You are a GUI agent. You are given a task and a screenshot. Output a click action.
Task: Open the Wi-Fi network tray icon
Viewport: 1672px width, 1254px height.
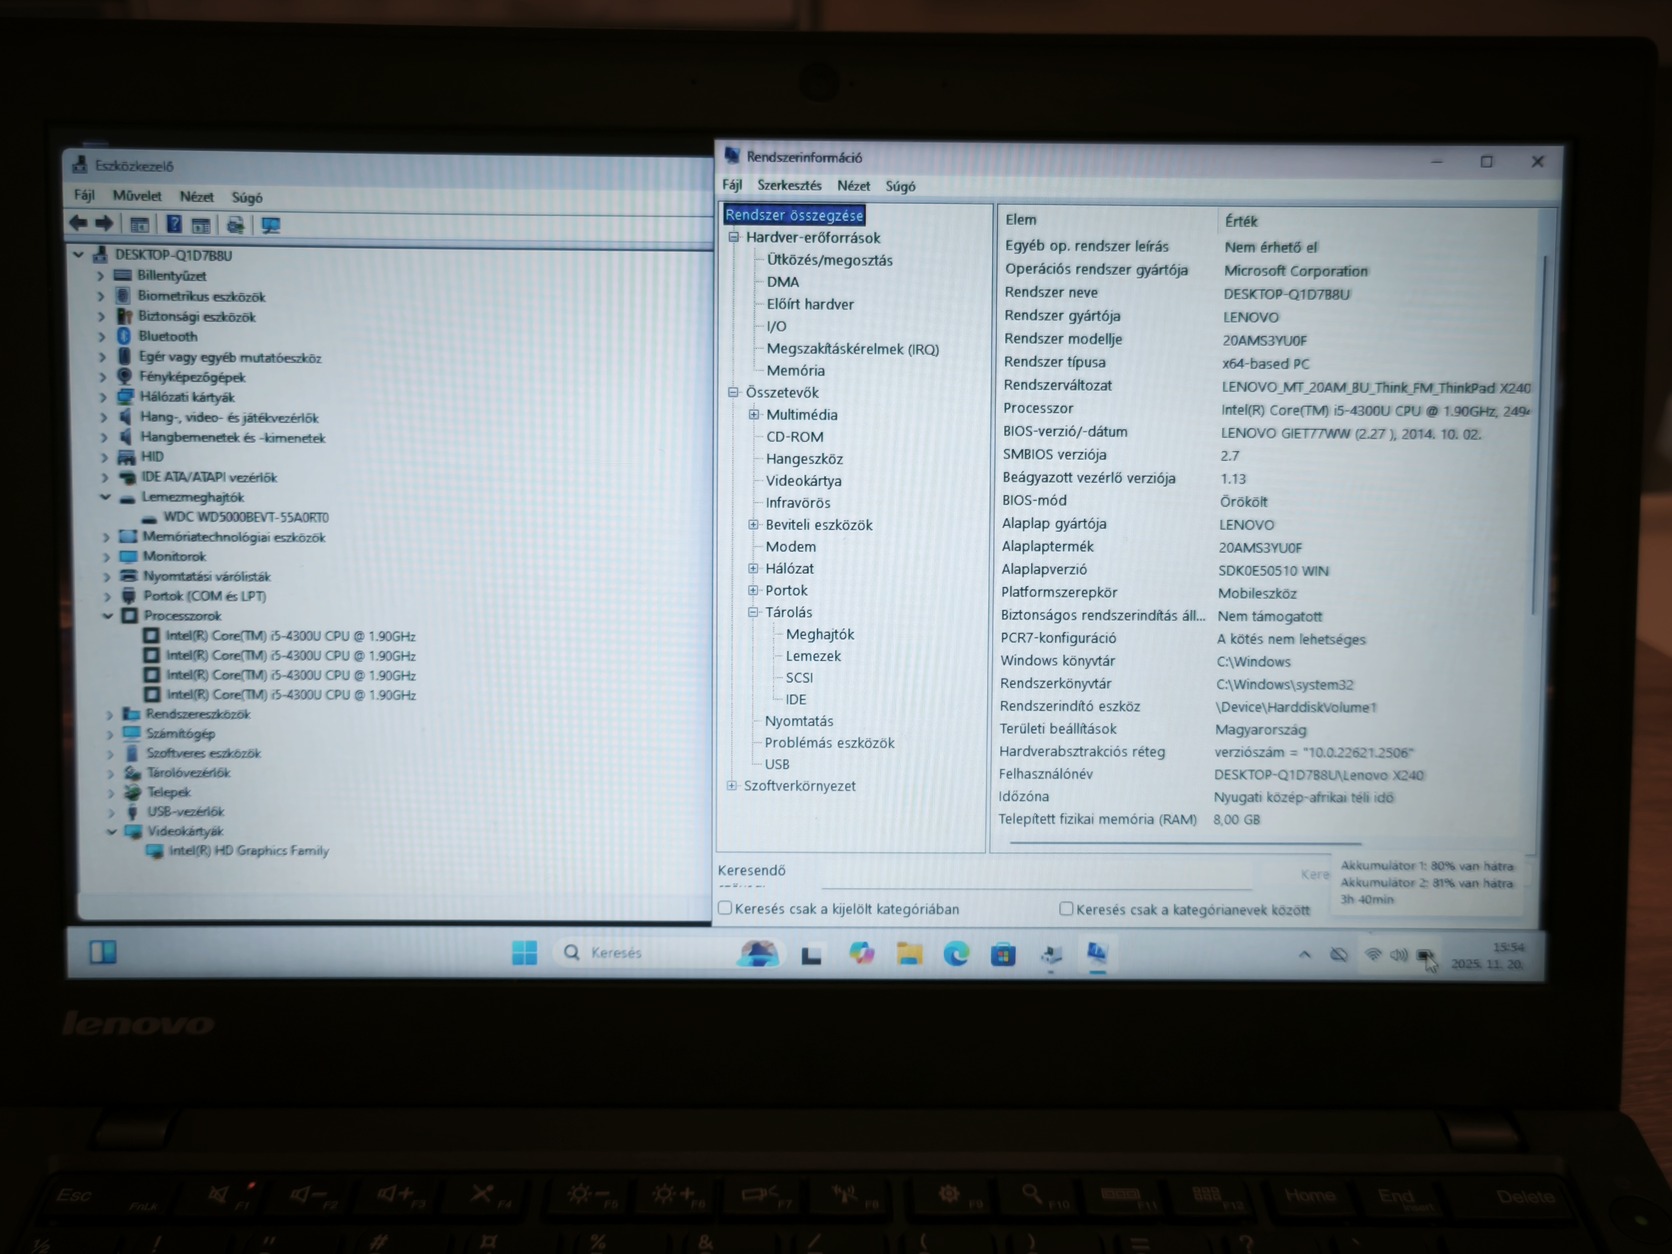click(x=1373, y=955)
